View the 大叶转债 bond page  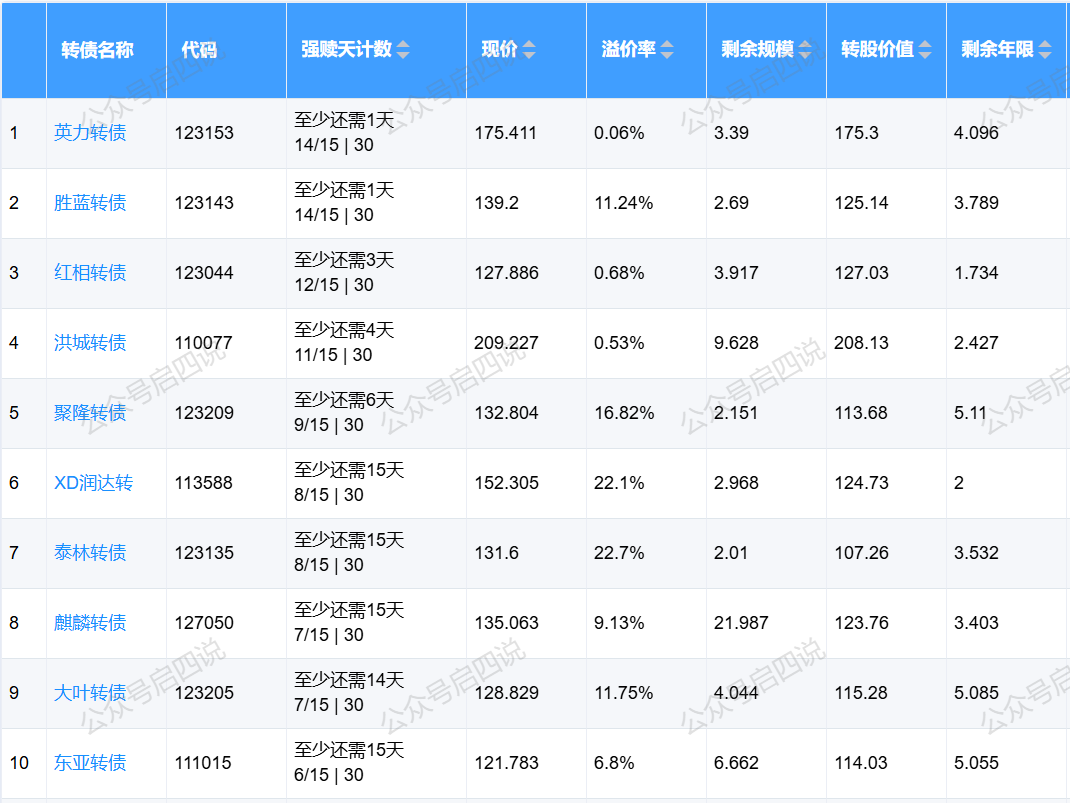point(90,693)
